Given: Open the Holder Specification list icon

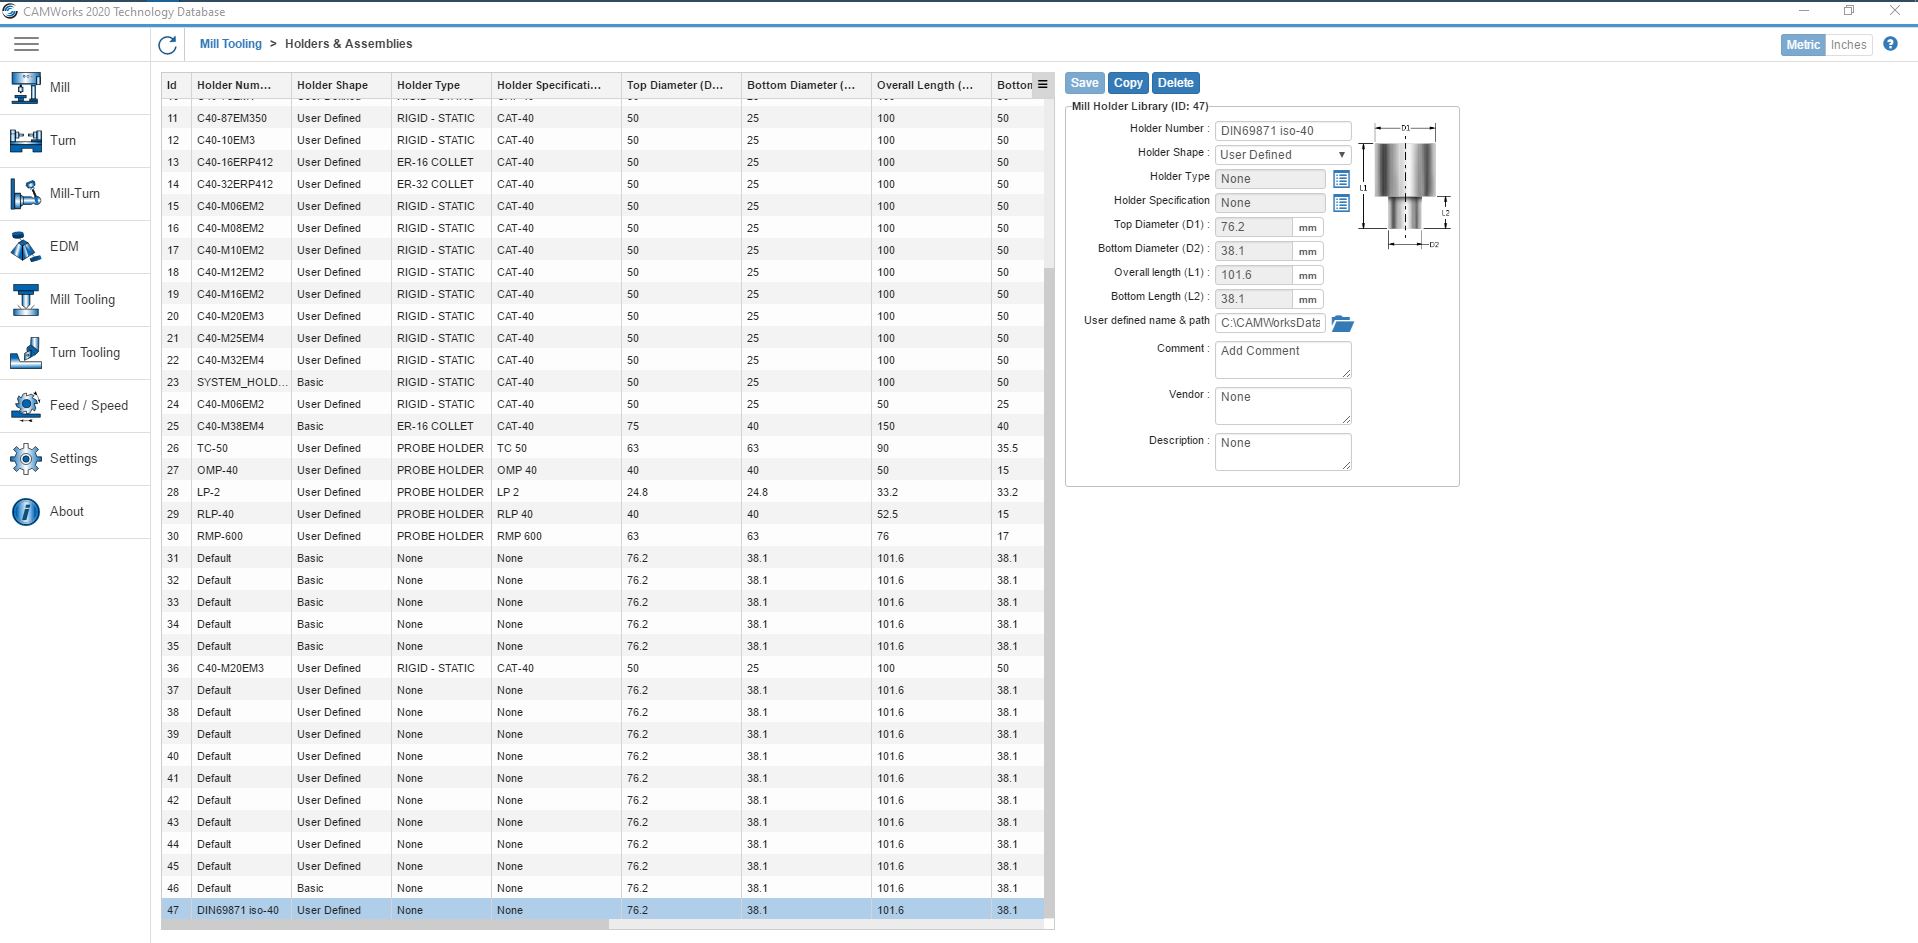Looking at the screenshot, I should (x=1341, y=203).
